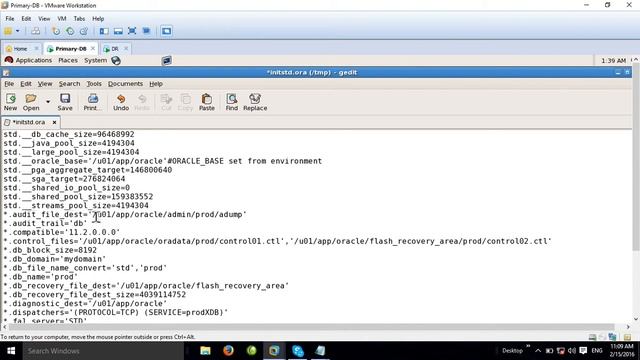
Task: Switch to the Home VMware tab
Action: [x=20, y=49]
